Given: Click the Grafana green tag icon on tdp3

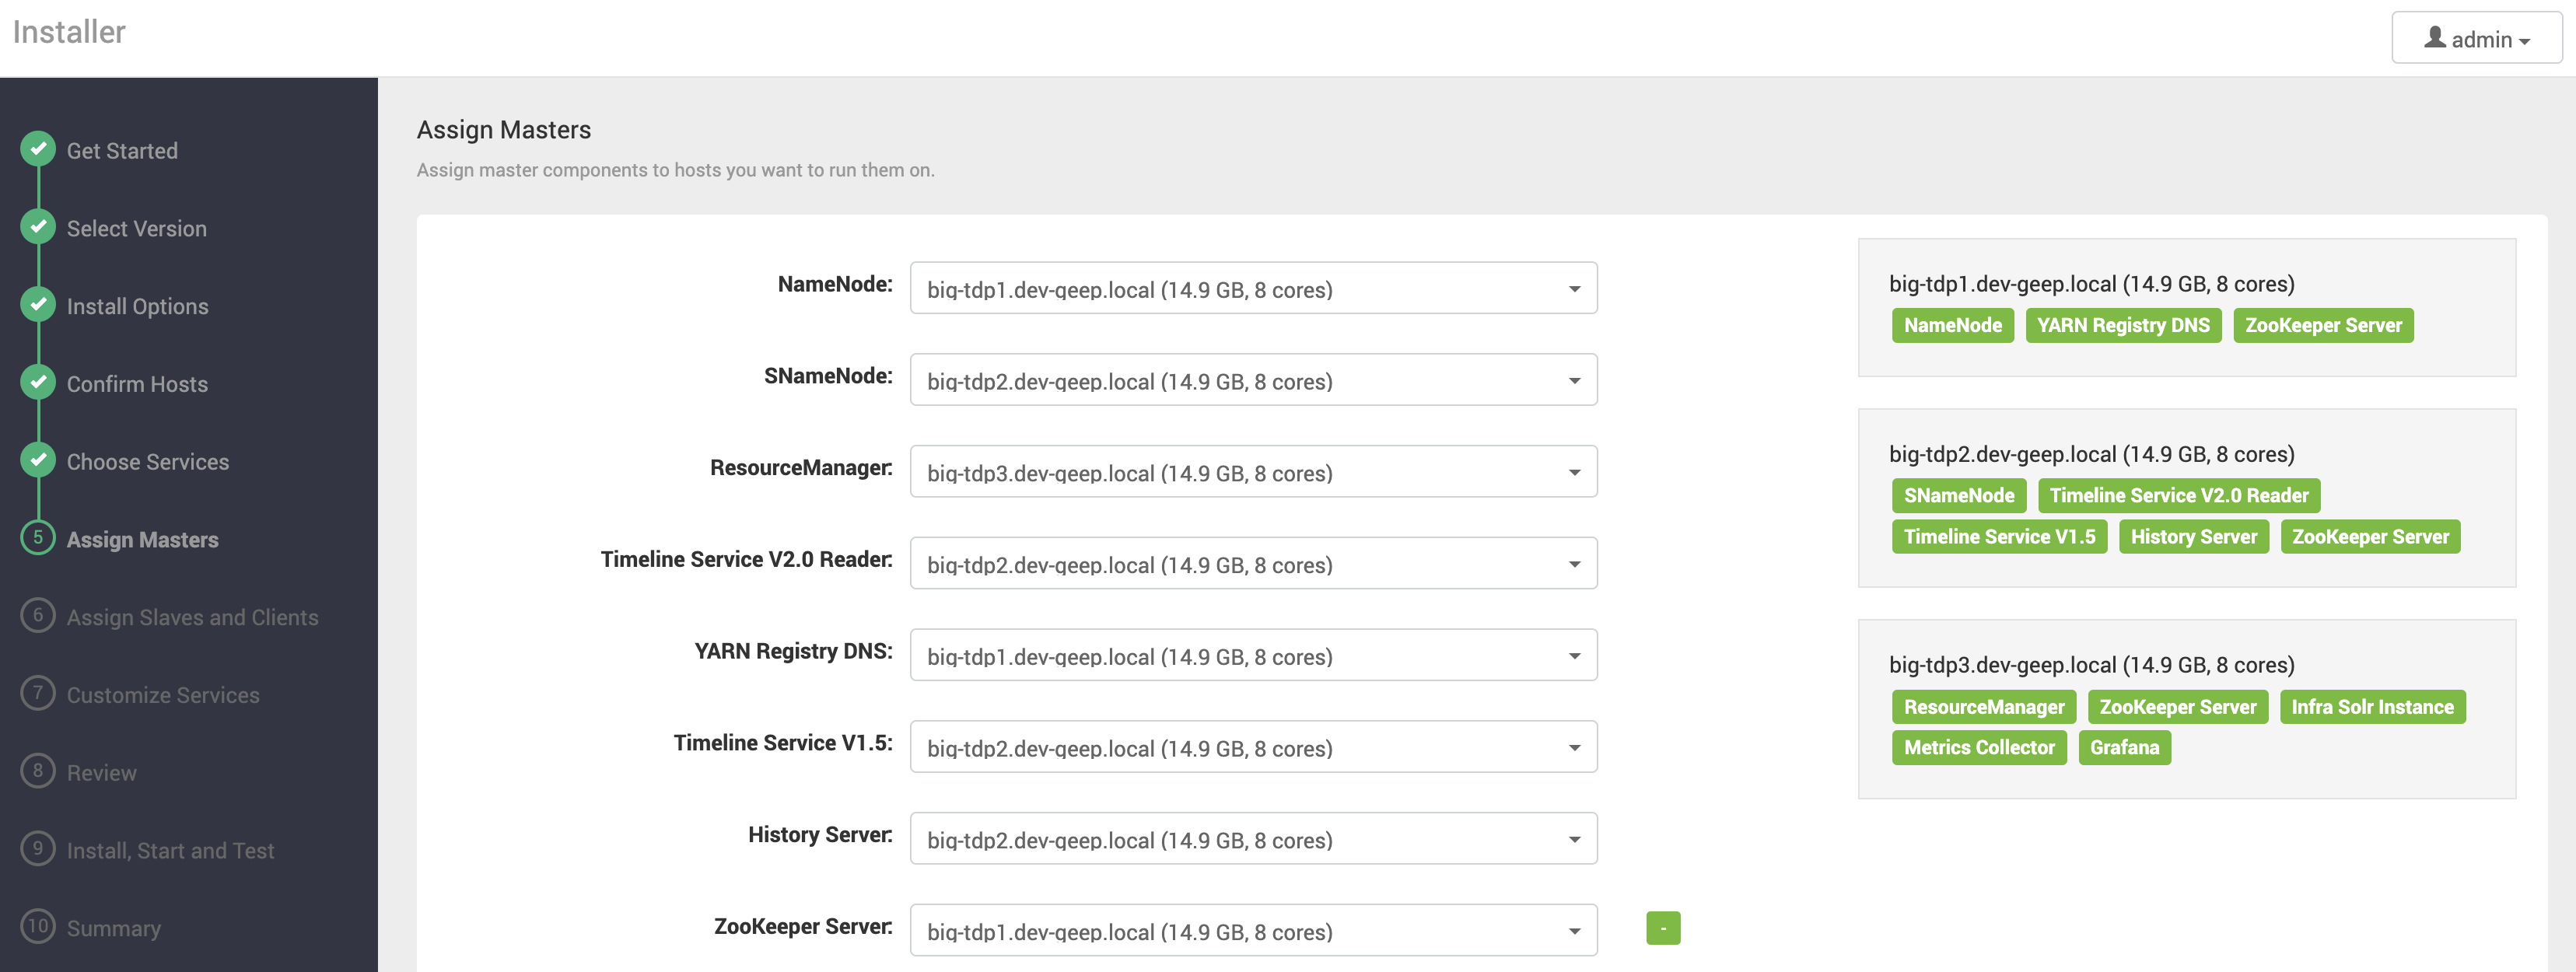Looking at the screenshot, I should pos(2124,749).
